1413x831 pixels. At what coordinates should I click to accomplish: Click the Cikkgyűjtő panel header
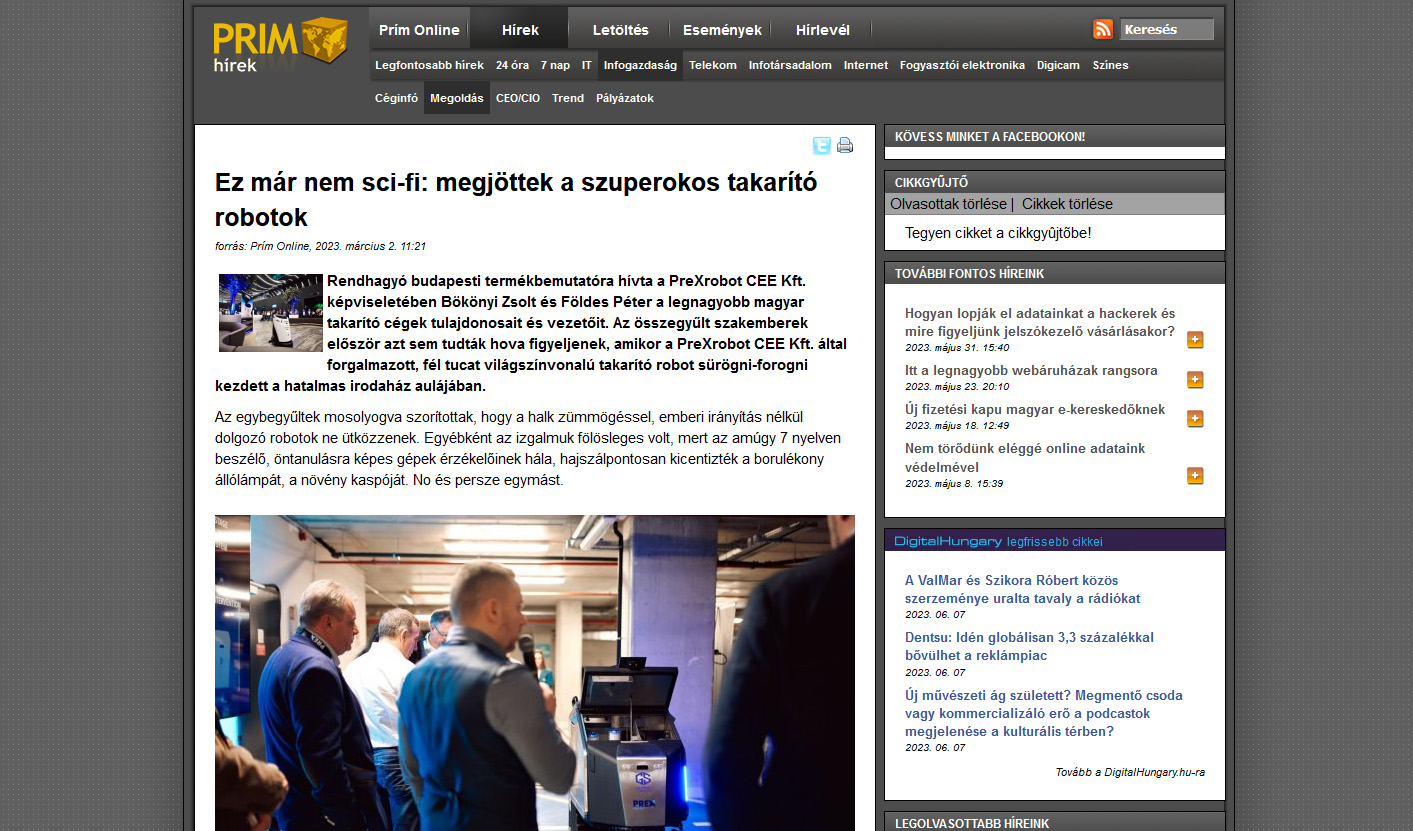tap(1055, 182)
